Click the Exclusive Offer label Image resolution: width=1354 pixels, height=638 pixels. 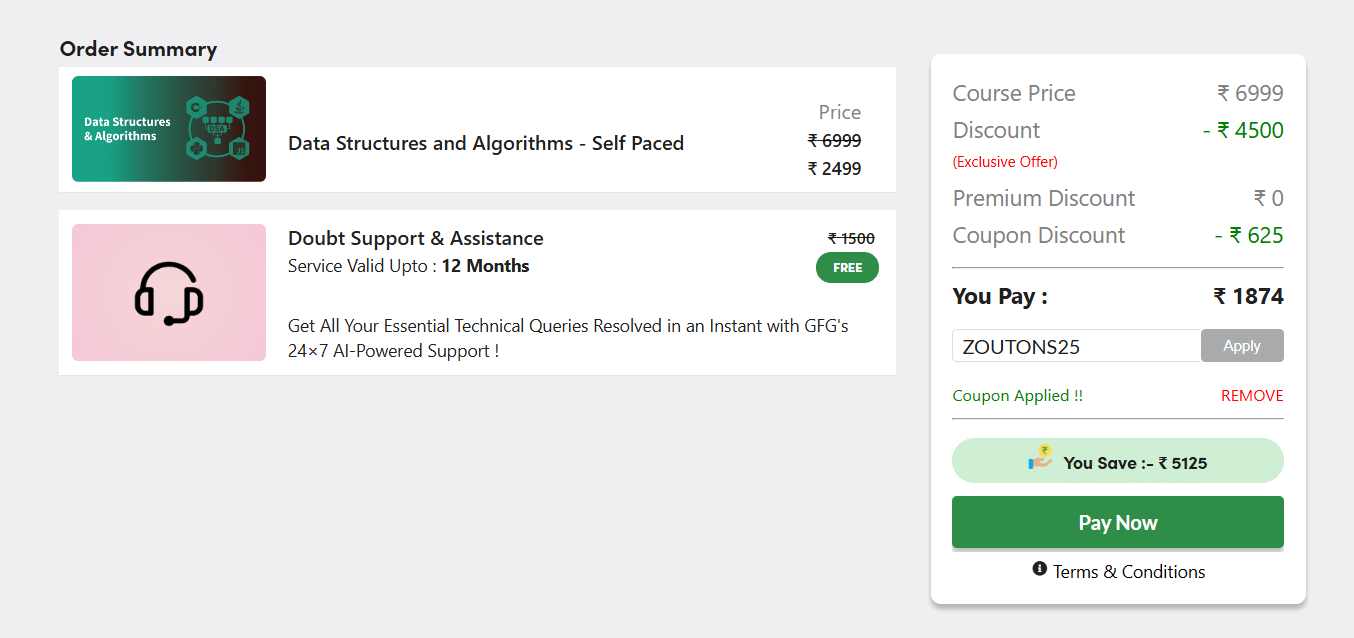[x=1005, y=161]
